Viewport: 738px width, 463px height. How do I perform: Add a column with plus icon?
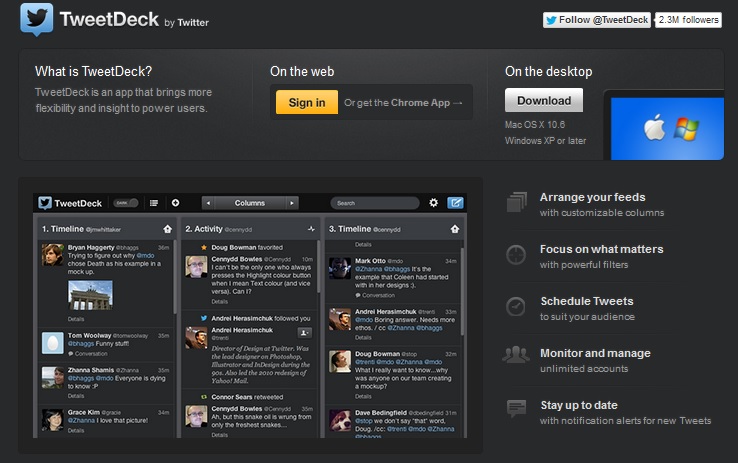click(176, 203)
